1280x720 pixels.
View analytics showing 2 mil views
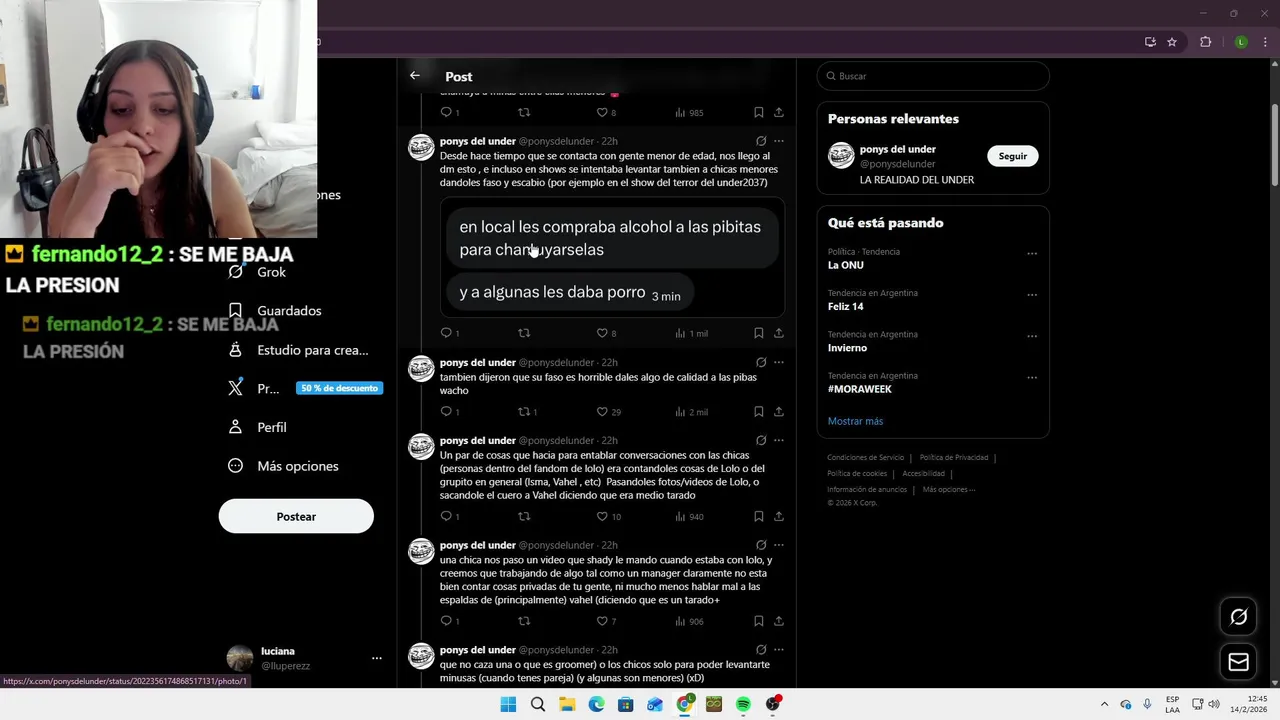click(691, 412)
